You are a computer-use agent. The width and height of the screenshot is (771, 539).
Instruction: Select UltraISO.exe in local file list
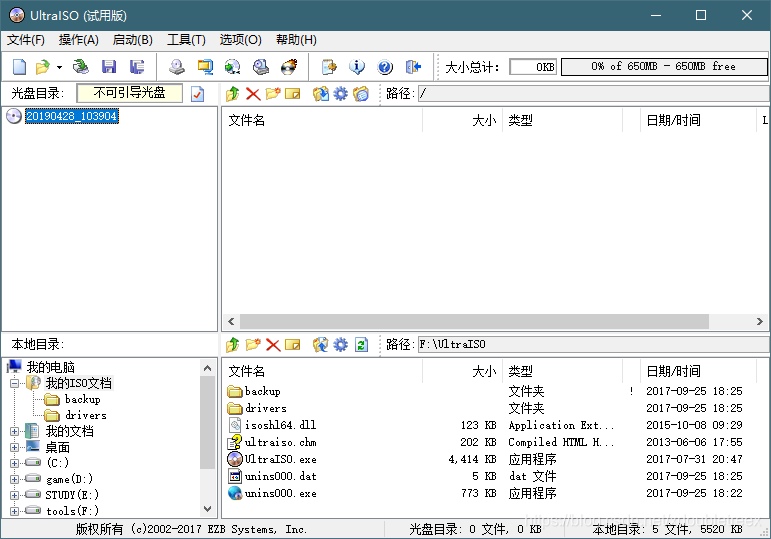[281, 459]
